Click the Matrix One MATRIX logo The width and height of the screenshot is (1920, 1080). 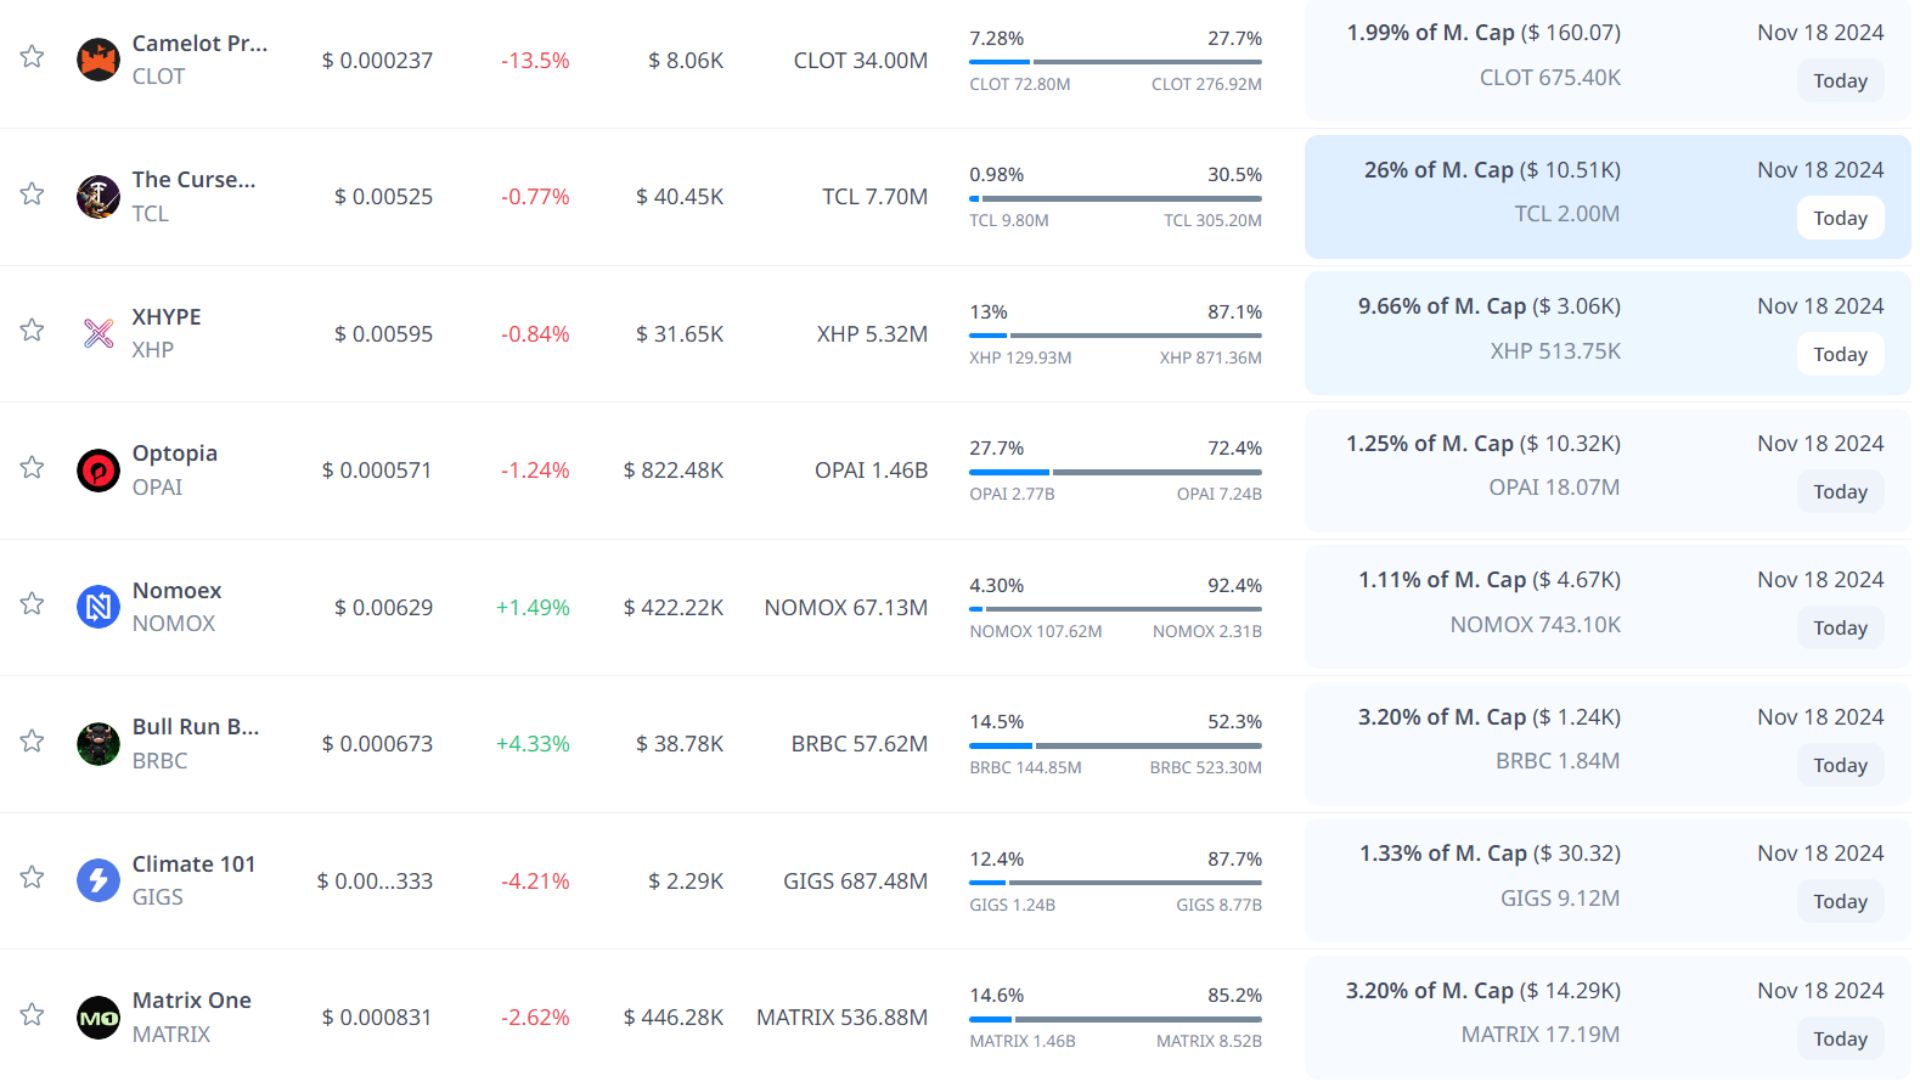pyautogui.click(x=98, y=1018)
